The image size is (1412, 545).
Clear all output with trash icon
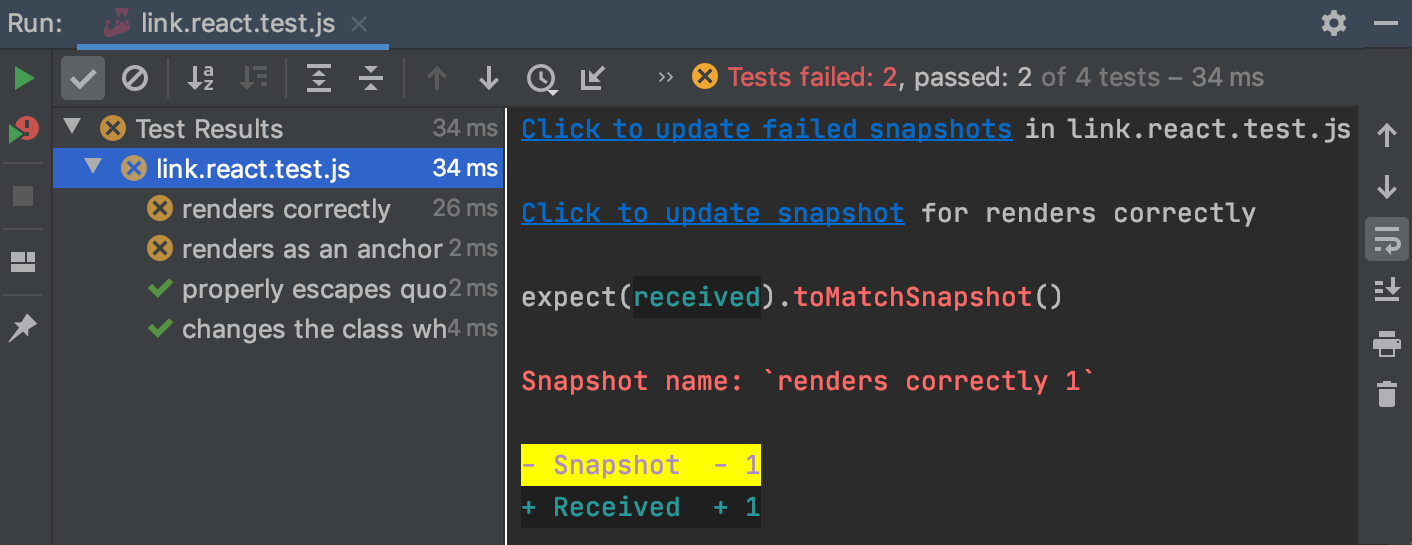(1386, 393)
